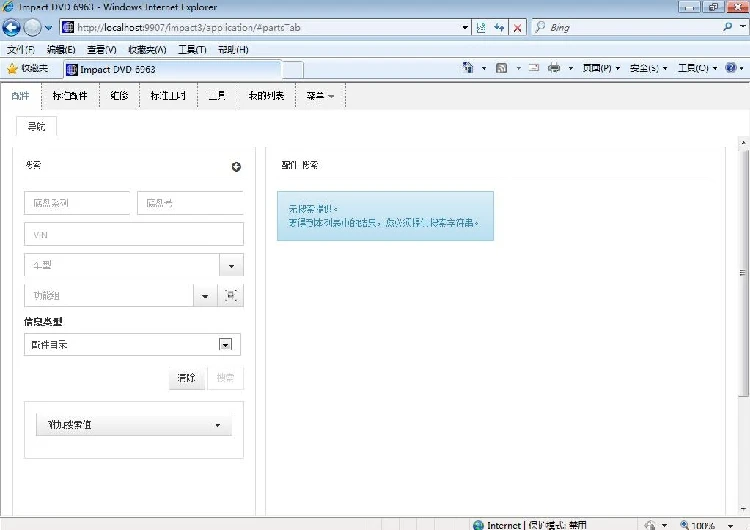This screenshot has height=530, width=750.
Task: Switch to the fourth Impact application tab
Action: 168,96
